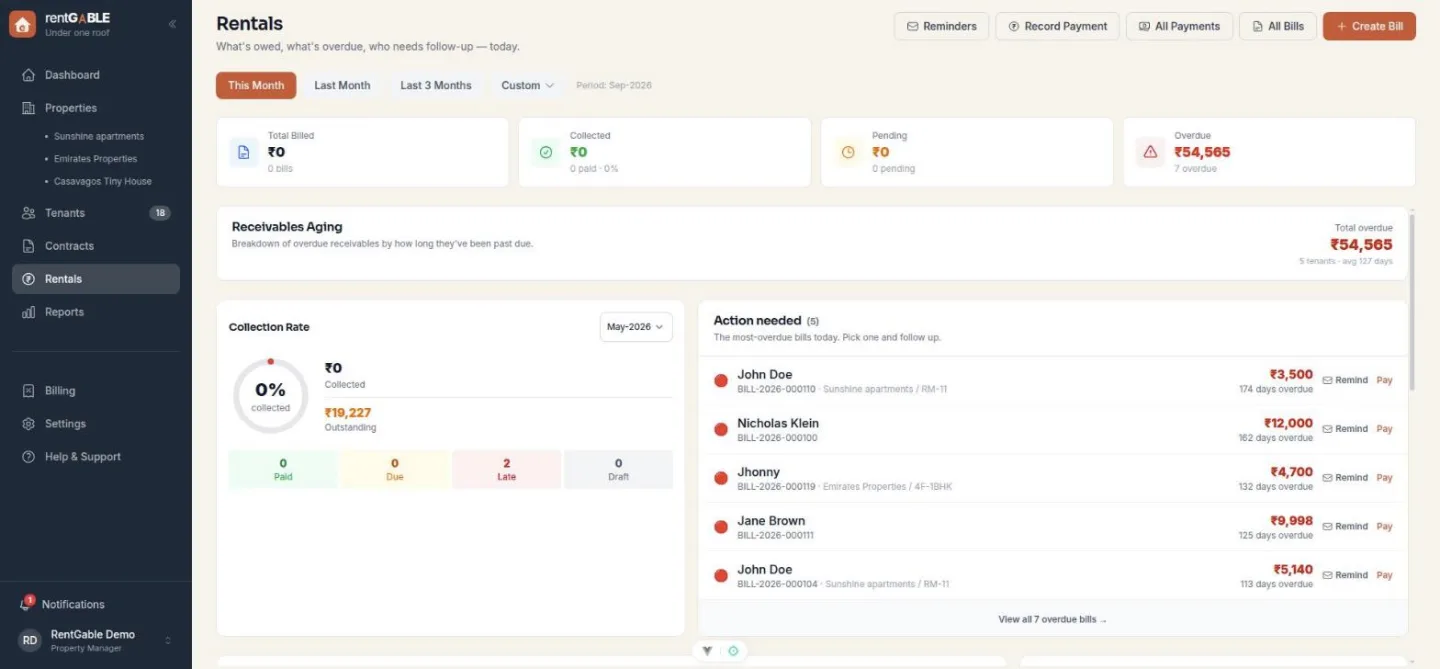Screen dimensions: 1440x669
Task: Open the Reports menu item
Action: [x=96, y=312]
